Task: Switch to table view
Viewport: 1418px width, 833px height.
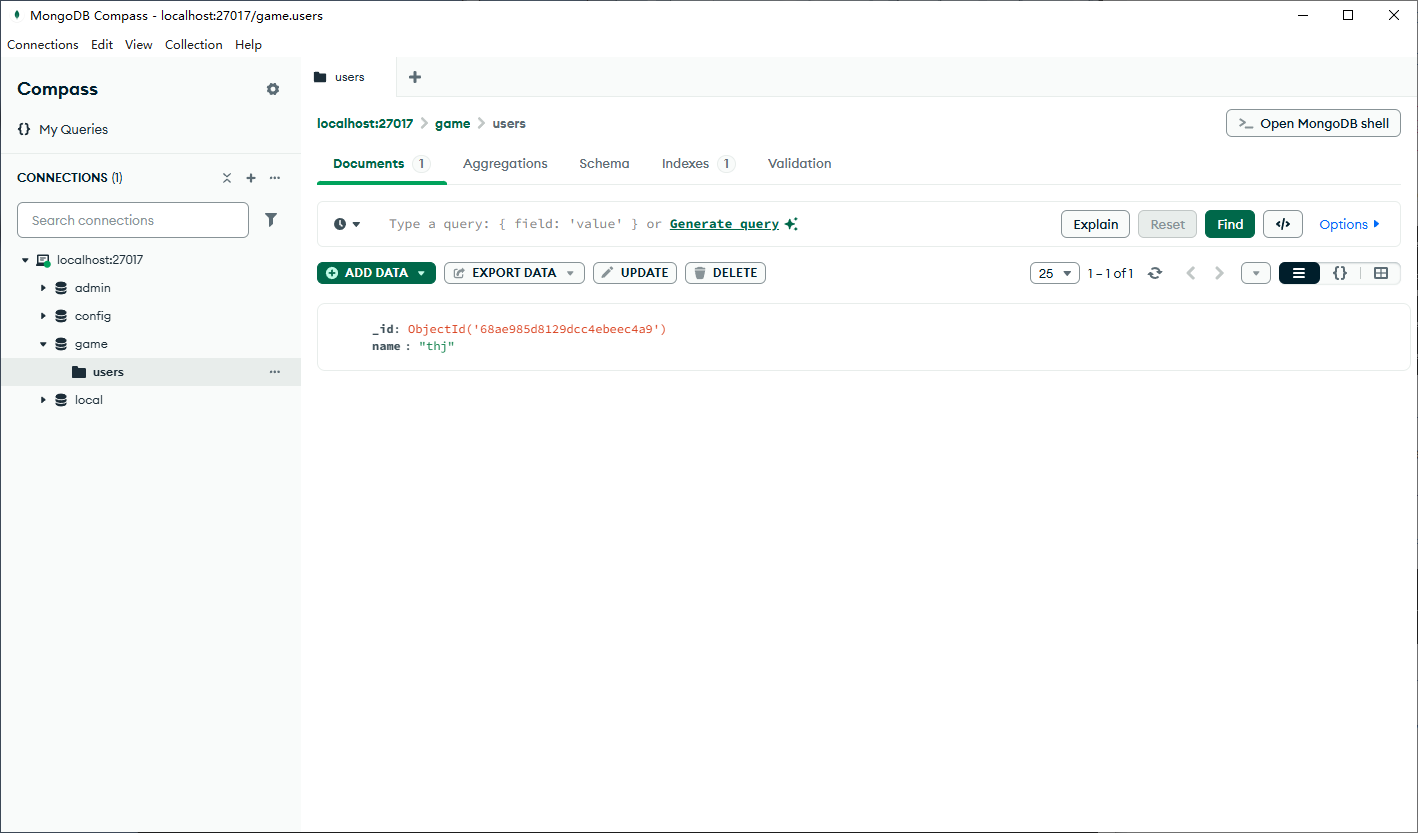Action: [1381, 273]
